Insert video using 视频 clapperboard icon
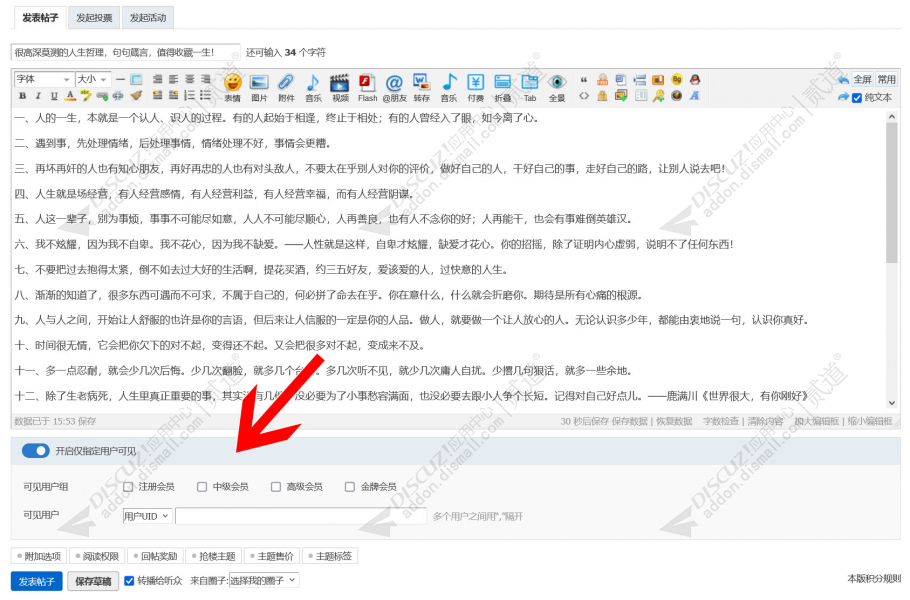 pos(340,88)
